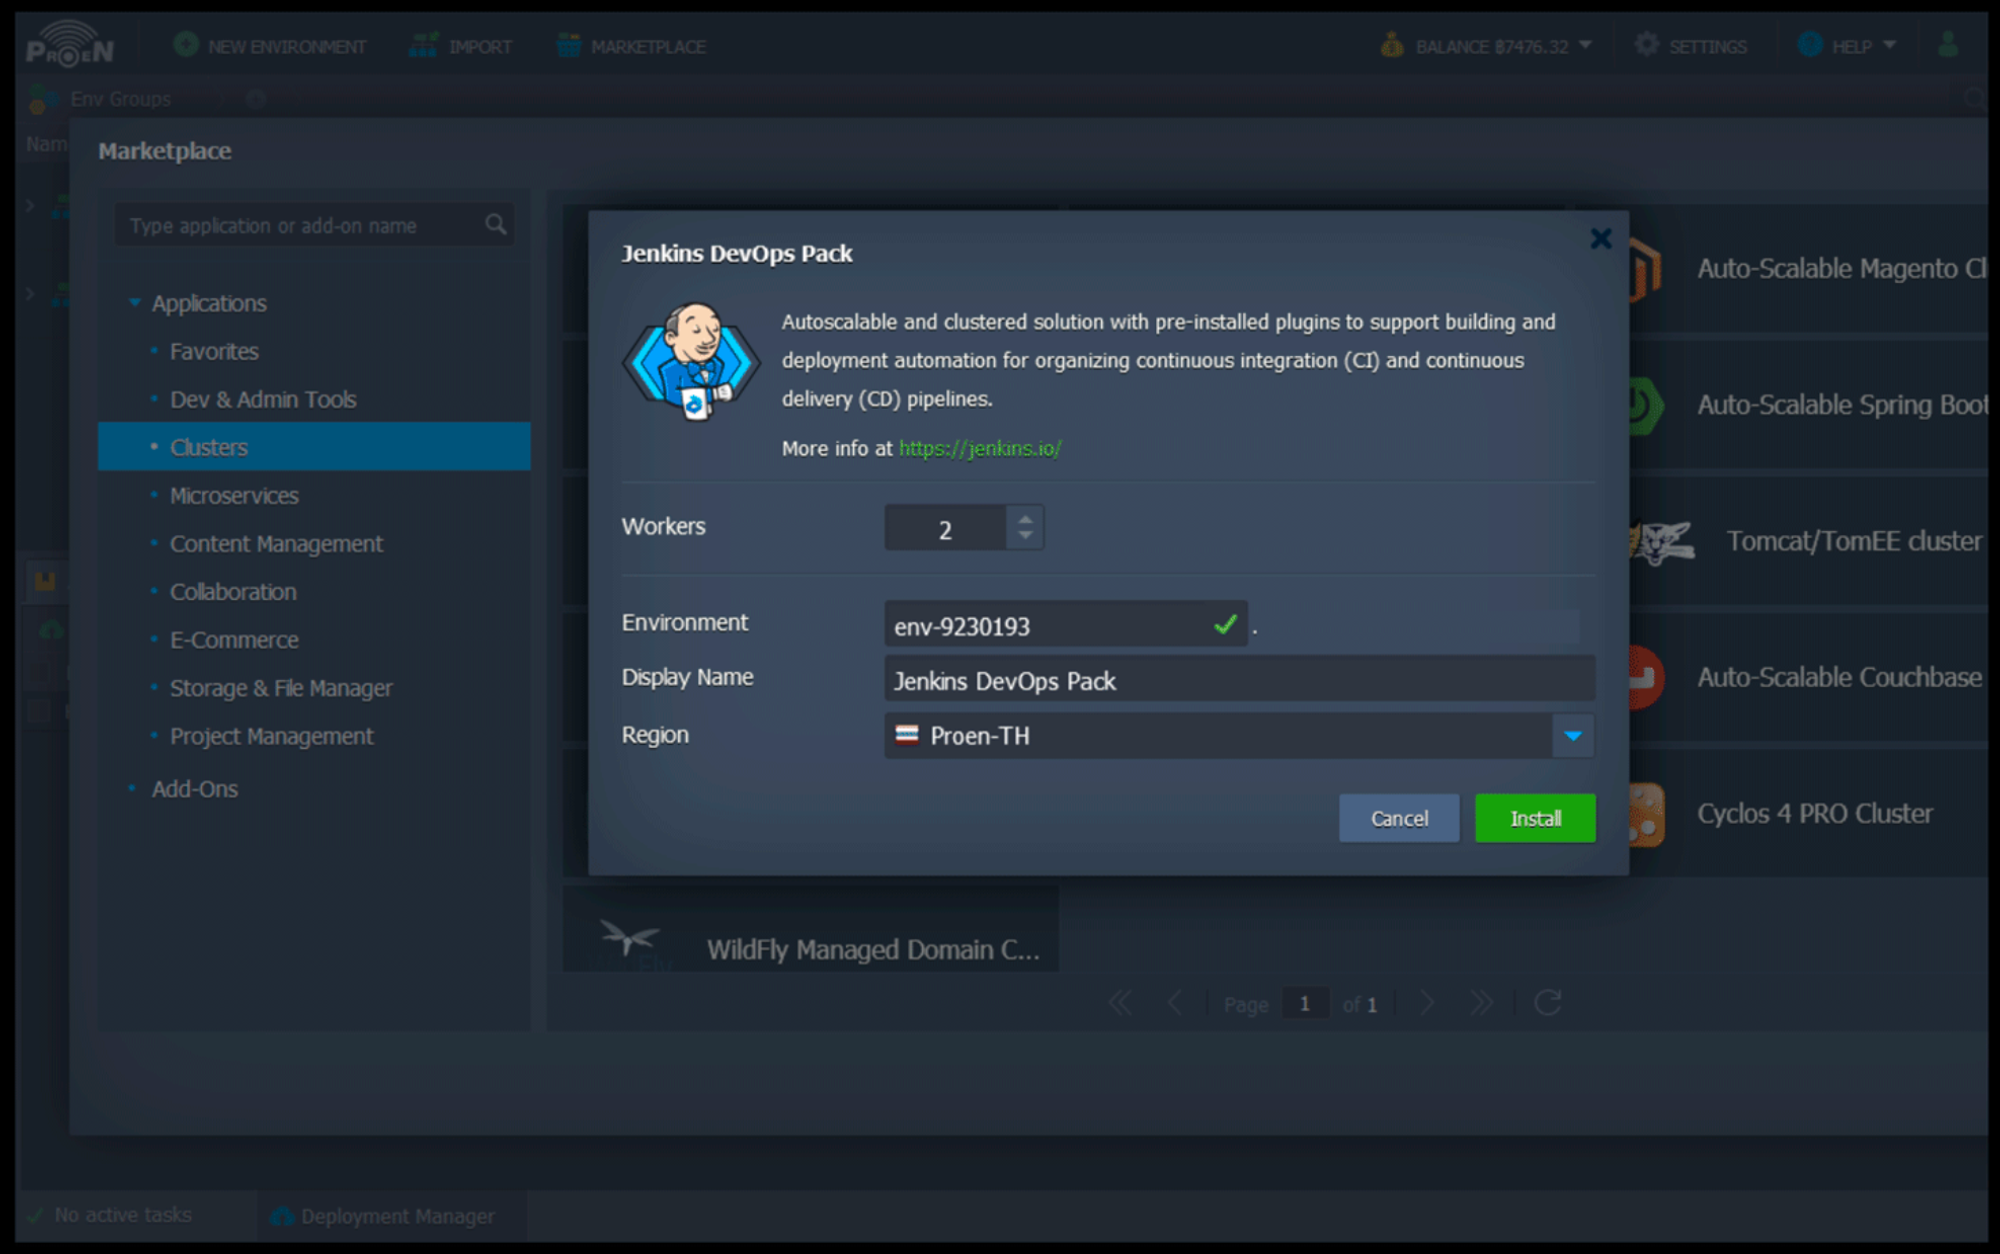Click the user account icon
Image resolution: width=2000 pixels, height=1254 pixels.
(x=1948, y=44)
